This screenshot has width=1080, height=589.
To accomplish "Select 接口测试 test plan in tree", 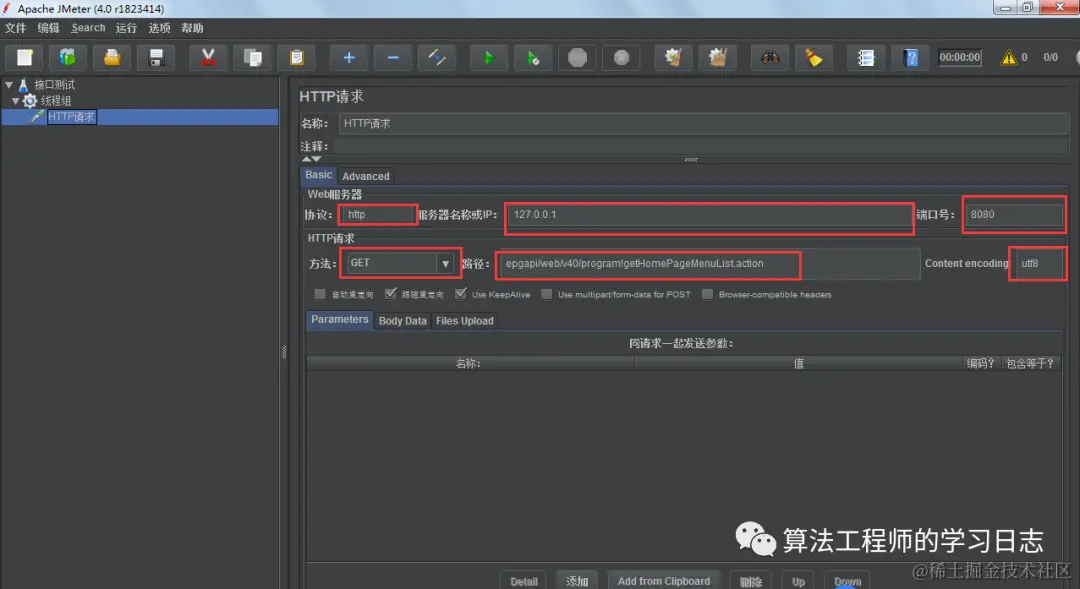I will click(x=54, y=85).
